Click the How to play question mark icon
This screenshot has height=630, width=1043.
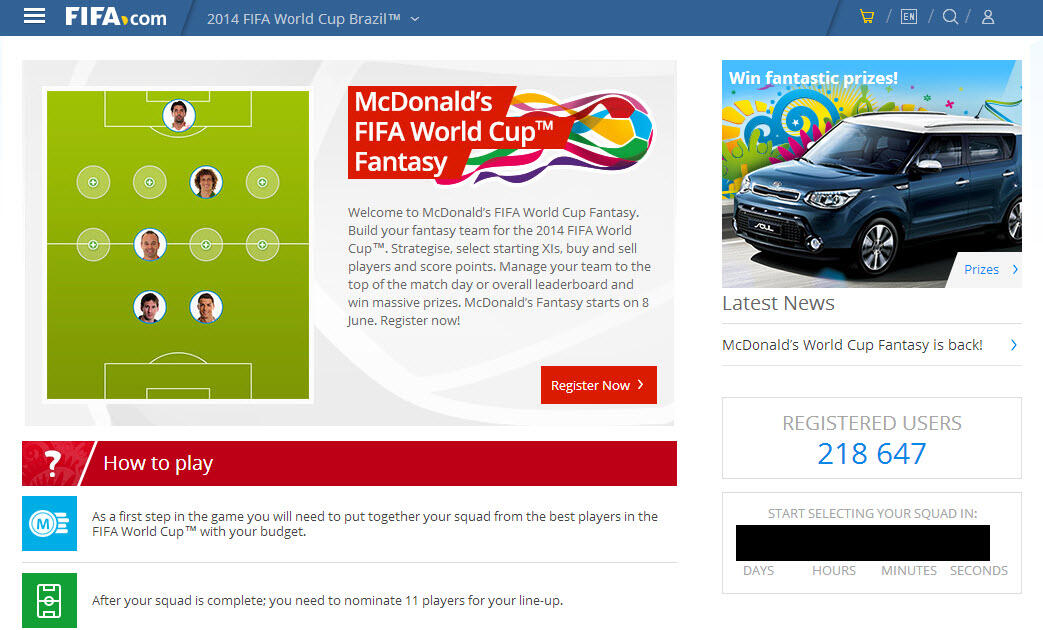tap(53, 463)
